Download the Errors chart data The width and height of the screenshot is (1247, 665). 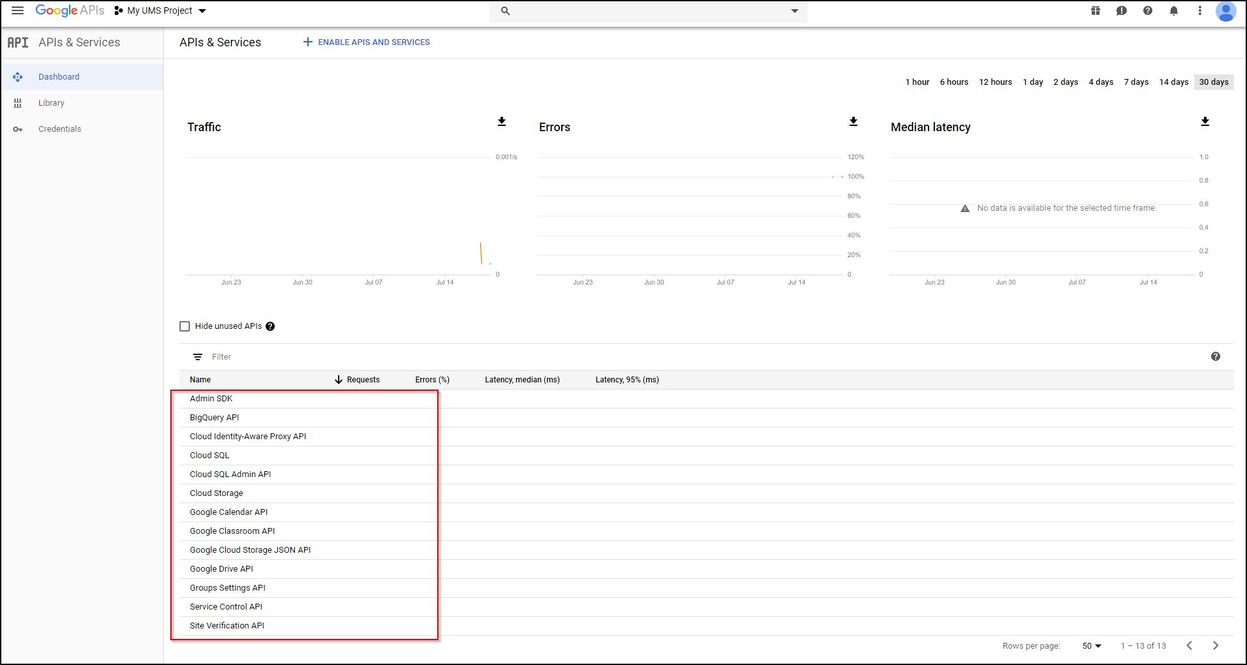[x=853, y=122]
